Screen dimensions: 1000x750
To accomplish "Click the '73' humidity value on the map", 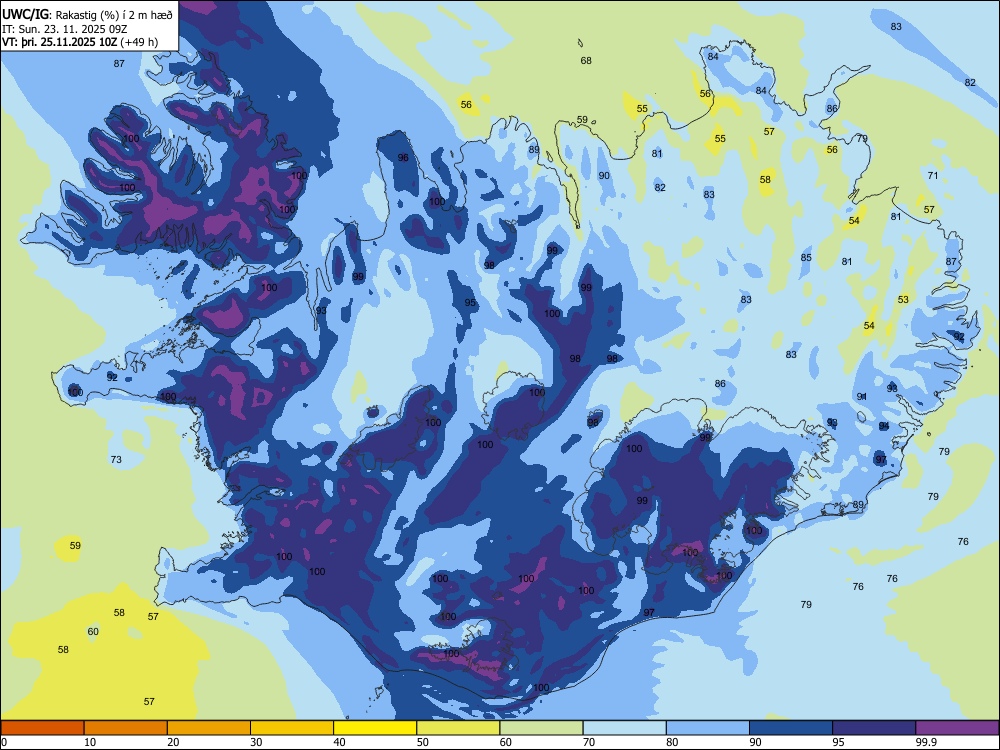I will click(x=116, y=459).
